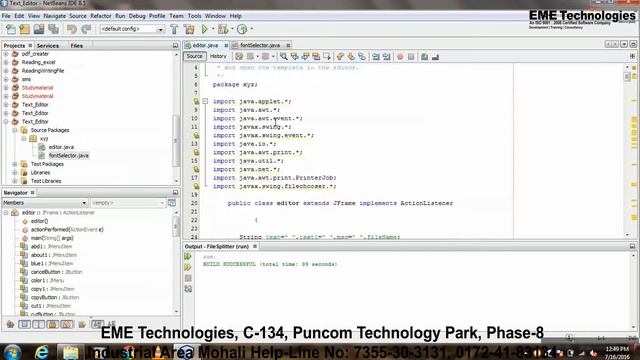The height and width of the screenshot is (360, 640).
Task: Open the Members dropdown in Navigator
Action: click(x=45, y=203)
